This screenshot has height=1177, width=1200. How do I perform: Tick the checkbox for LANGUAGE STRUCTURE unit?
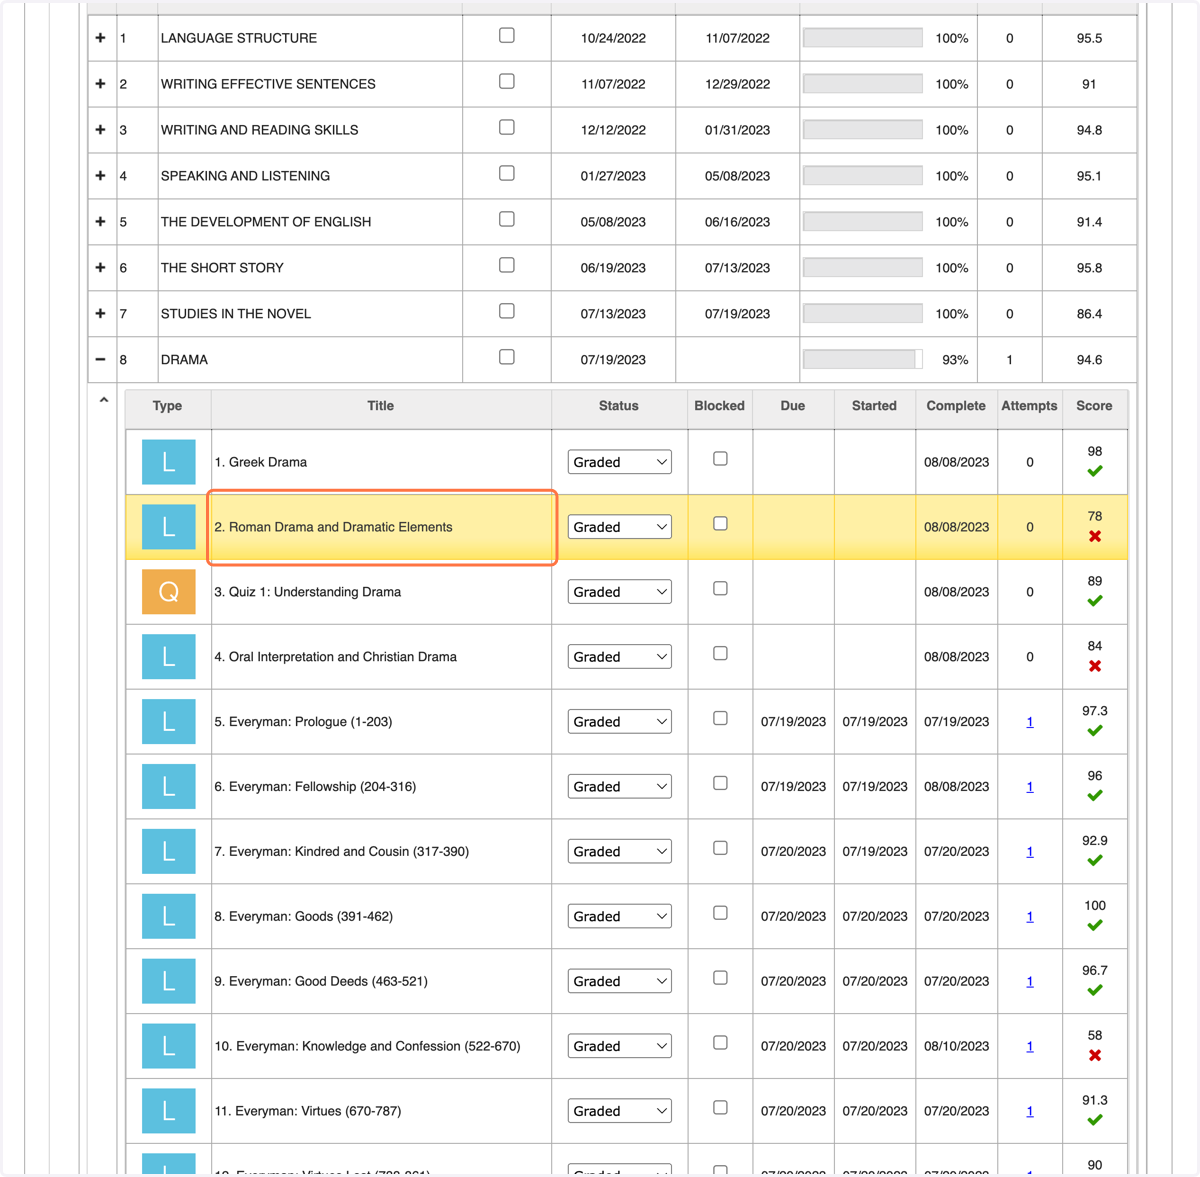507,36
